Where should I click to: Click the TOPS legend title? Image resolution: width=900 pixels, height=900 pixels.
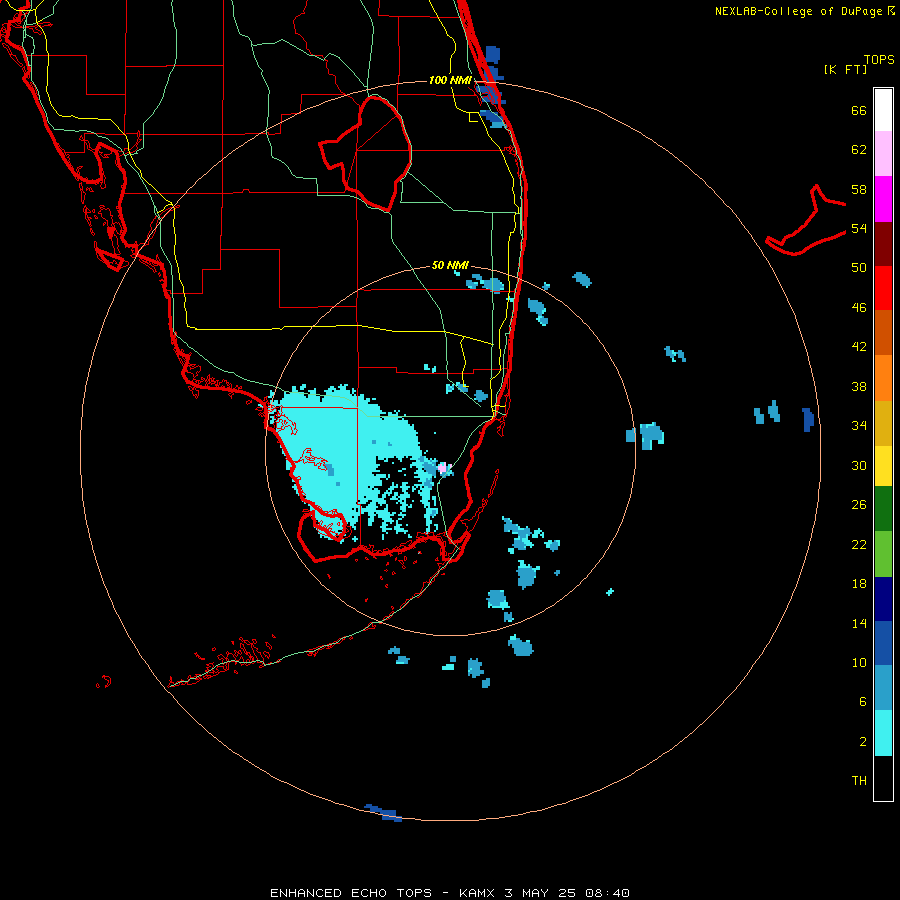click(879, 59)
